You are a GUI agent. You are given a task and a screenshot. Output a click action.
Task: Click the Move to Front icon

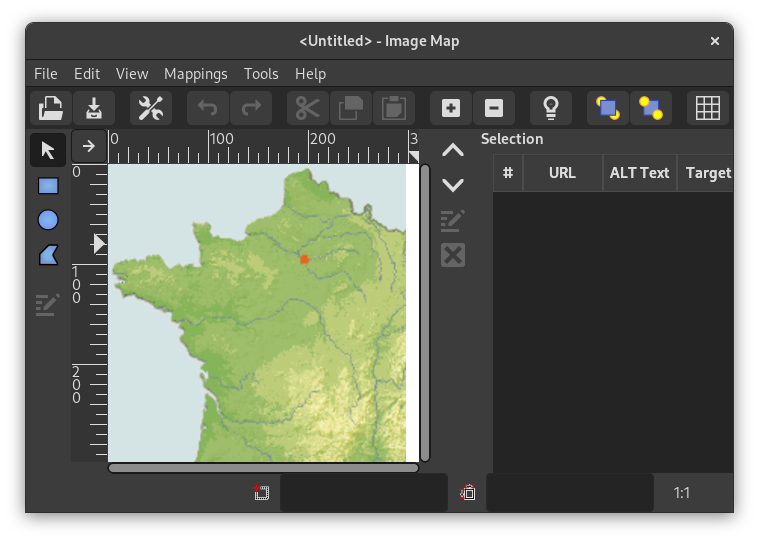point(608,108)
